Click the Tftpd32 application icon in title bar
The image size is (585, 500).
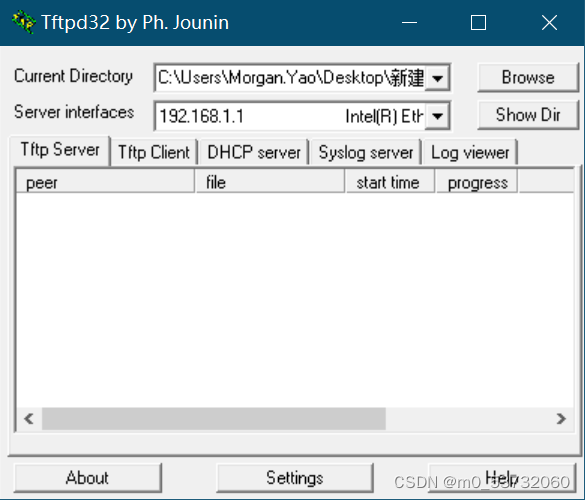click(x=23, y=22)
